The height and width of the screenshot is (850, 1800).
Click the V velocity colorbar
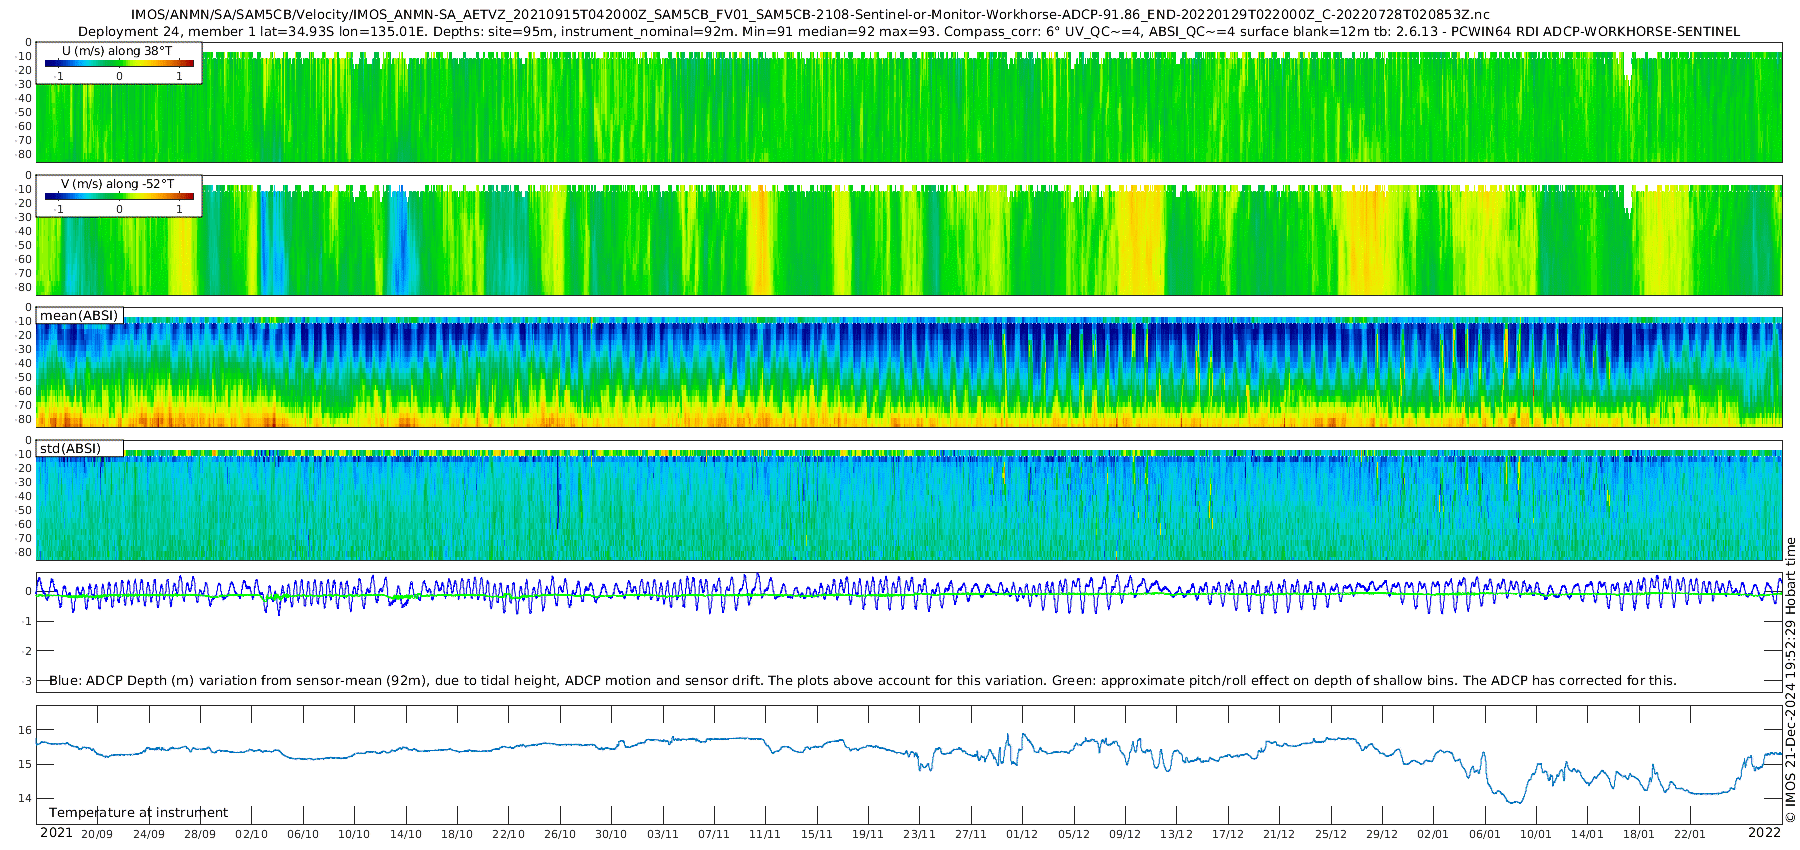pos(119,198)
